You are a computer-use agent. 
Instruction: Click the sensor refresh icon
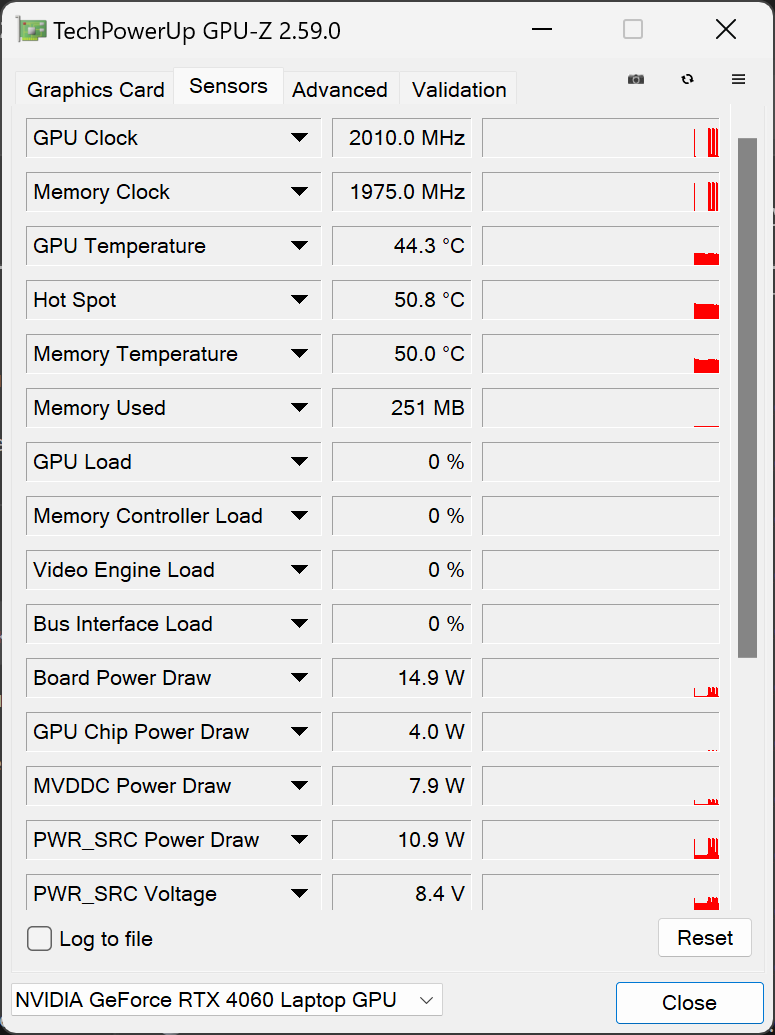point(688,79)
